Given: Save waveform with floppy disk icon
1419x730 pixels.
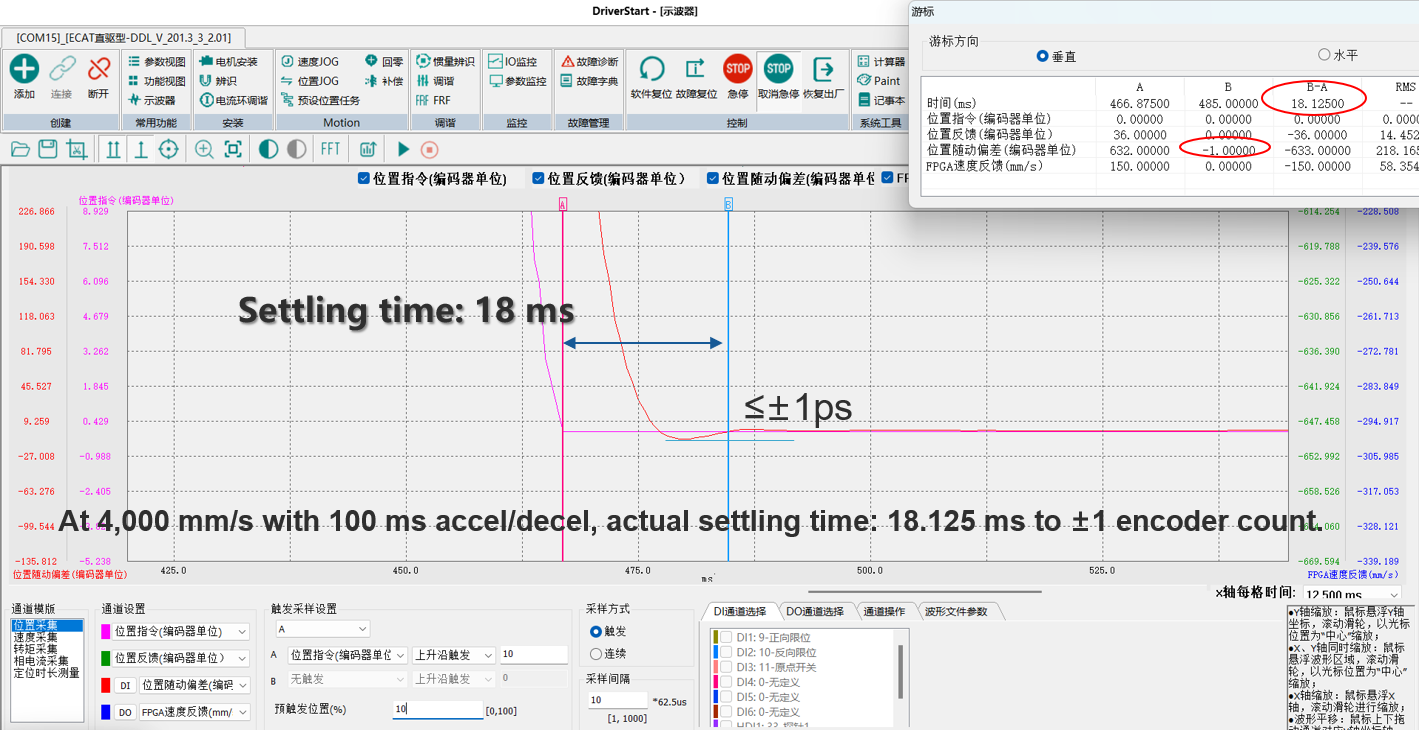Looking at the screenshot, I should (47, 149).
